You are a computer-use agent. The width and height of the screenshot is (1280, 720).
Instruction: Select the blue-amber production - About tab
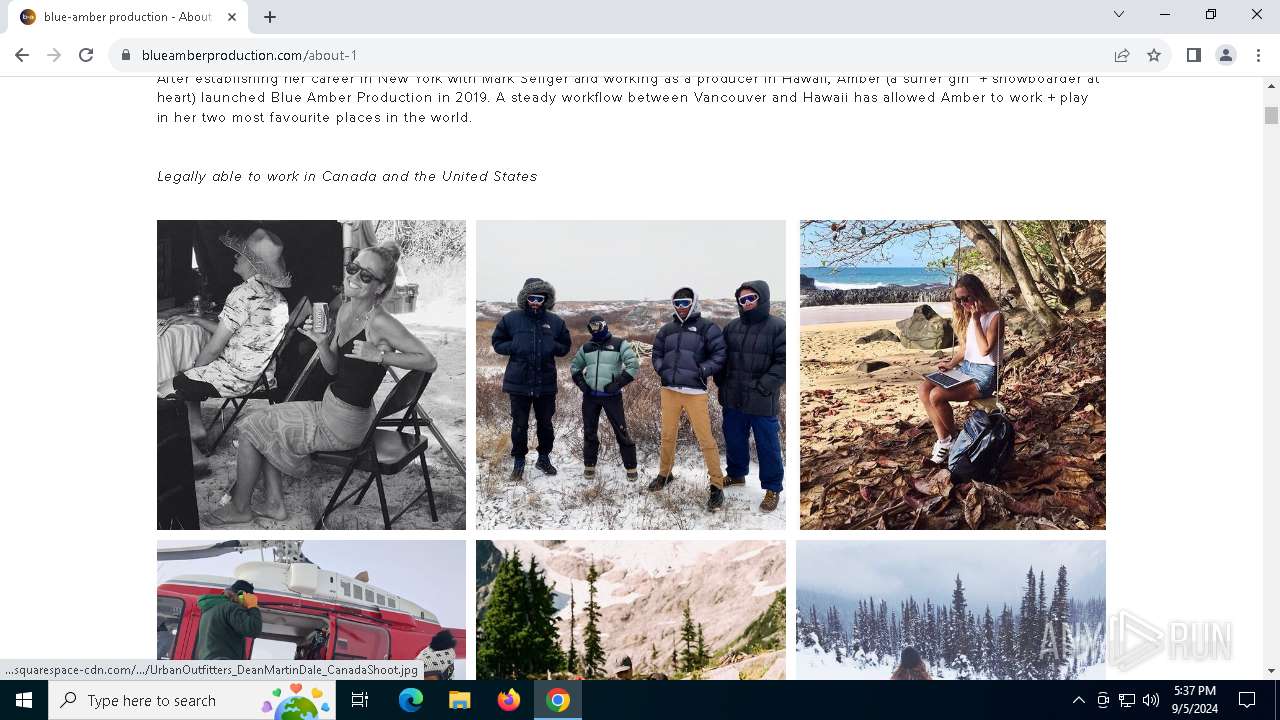click(128, 17)
